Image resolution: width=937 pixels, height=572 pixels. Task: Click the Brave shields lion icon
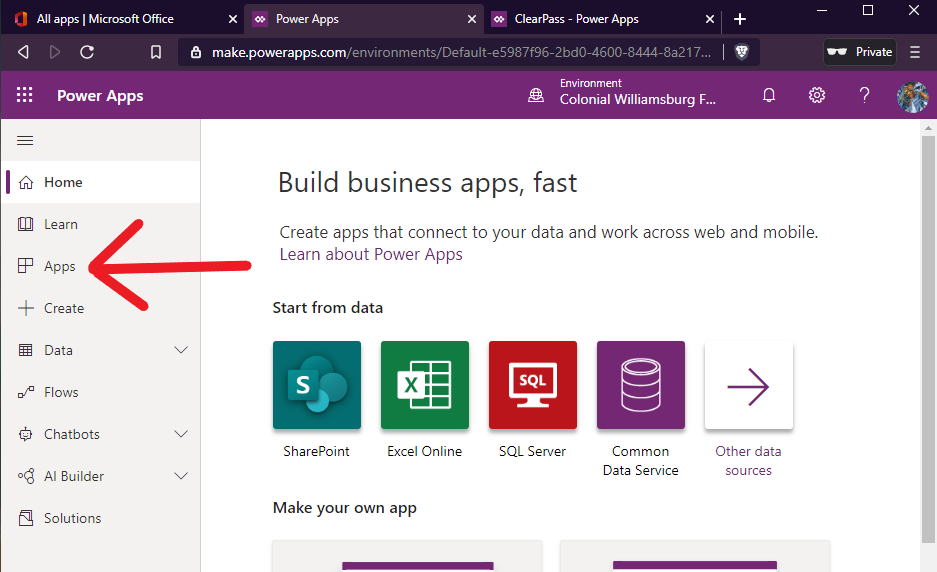click(742, 52)
